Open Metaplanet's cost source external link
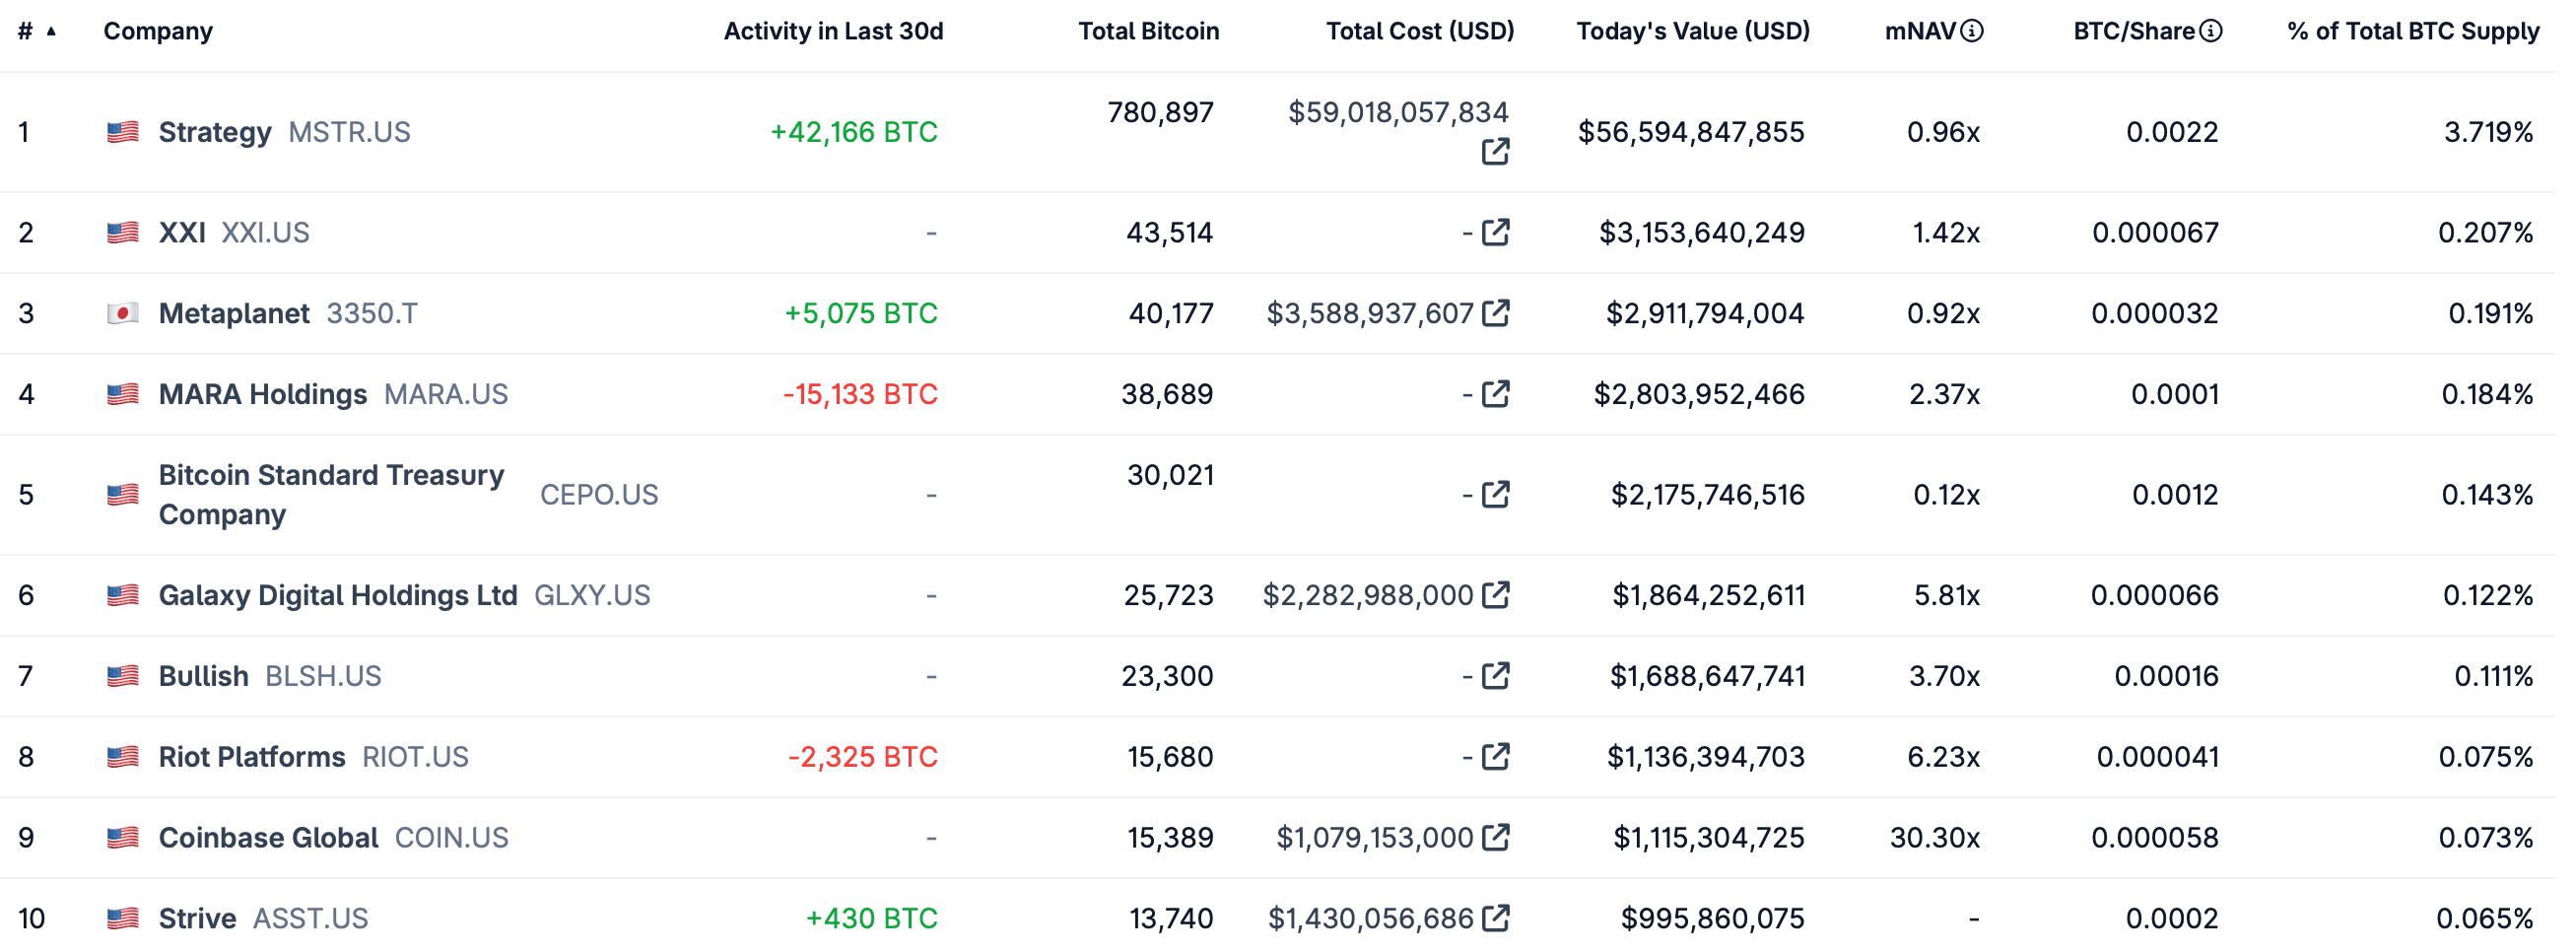This screenshot has width=2576, height=952. 1495,312
